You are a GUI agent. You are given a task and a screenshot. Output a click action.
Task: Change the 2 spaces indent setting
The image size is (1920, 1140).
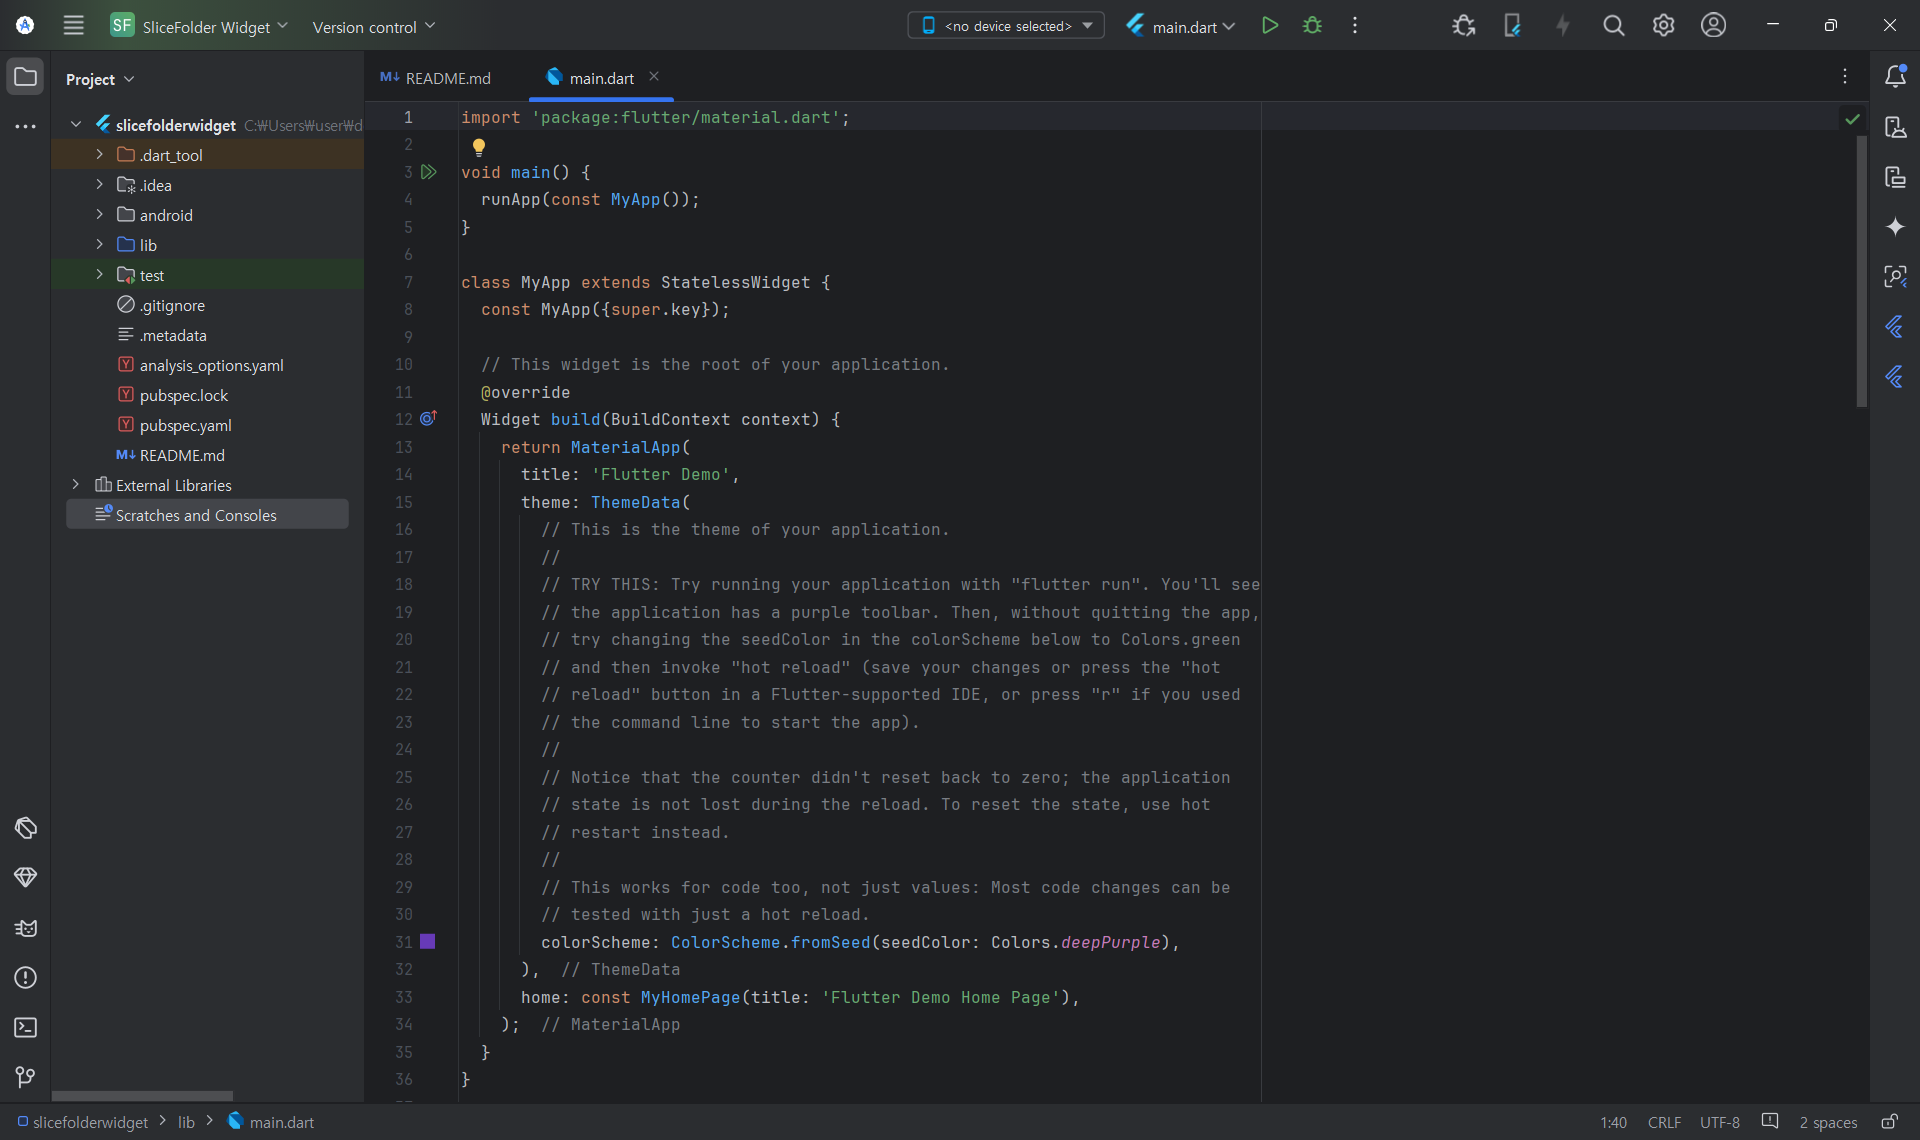1828,1122
